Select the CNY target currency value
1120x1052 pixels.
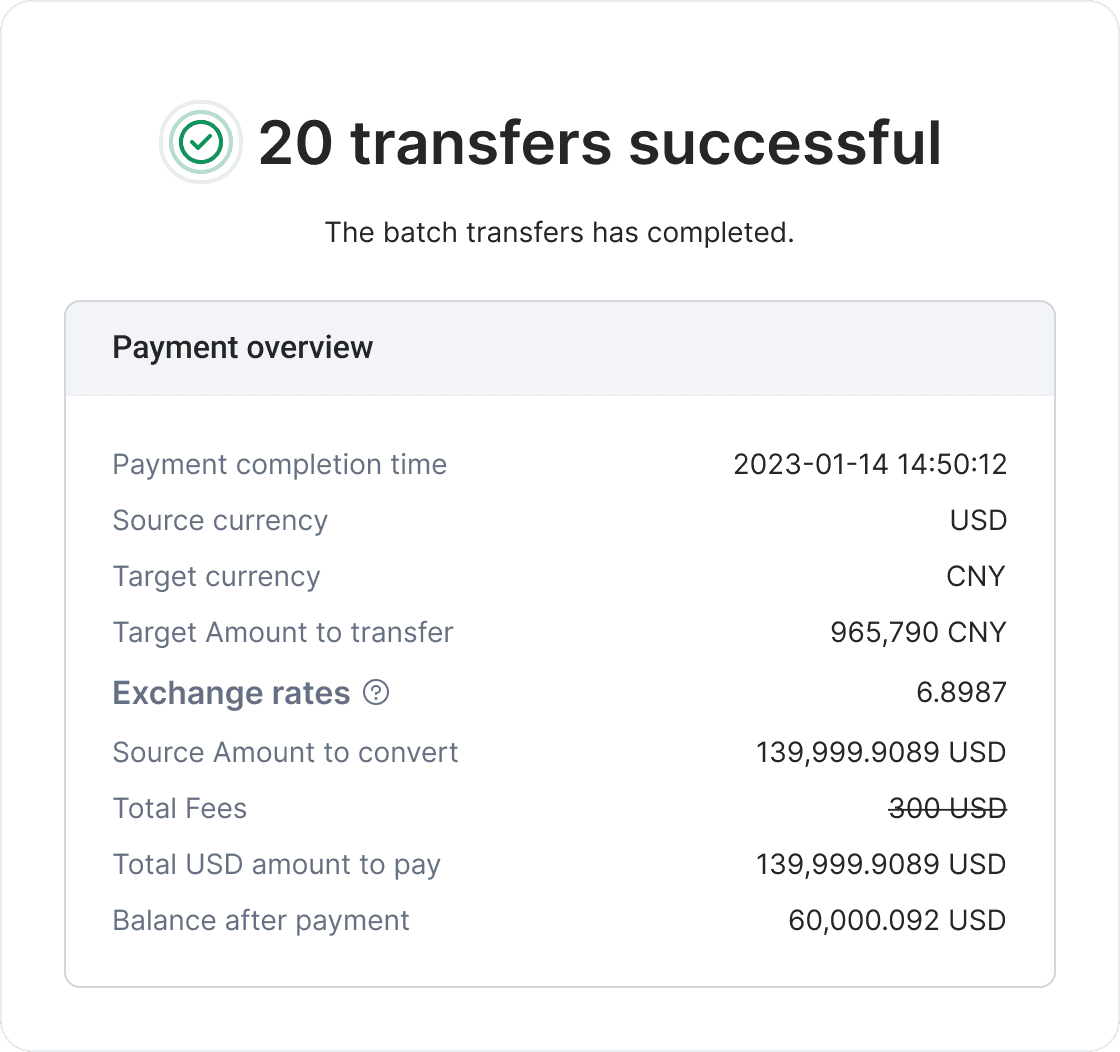coord(976,576)
